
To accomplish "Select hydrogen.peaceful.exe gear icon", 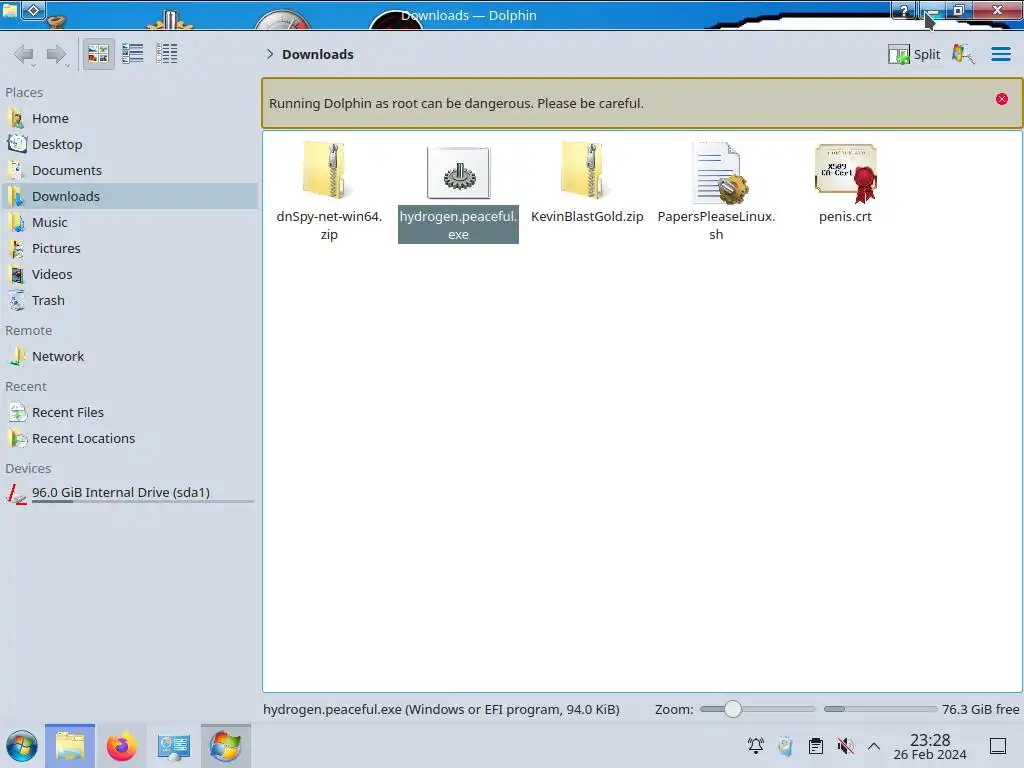I will coord(458,173).
